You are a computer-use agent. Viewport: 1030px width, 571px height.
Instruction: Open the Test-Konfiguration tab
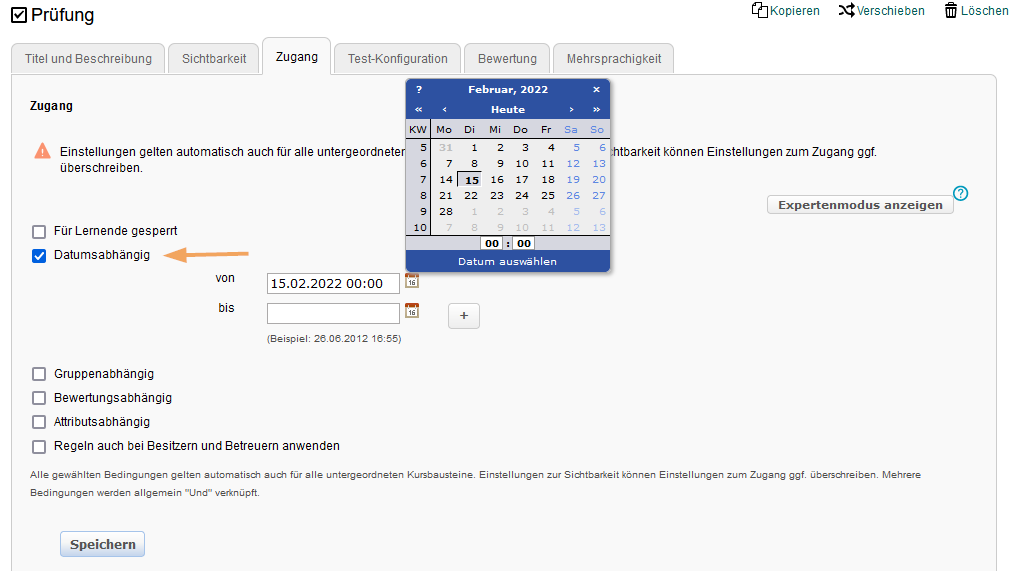(397, 58)
